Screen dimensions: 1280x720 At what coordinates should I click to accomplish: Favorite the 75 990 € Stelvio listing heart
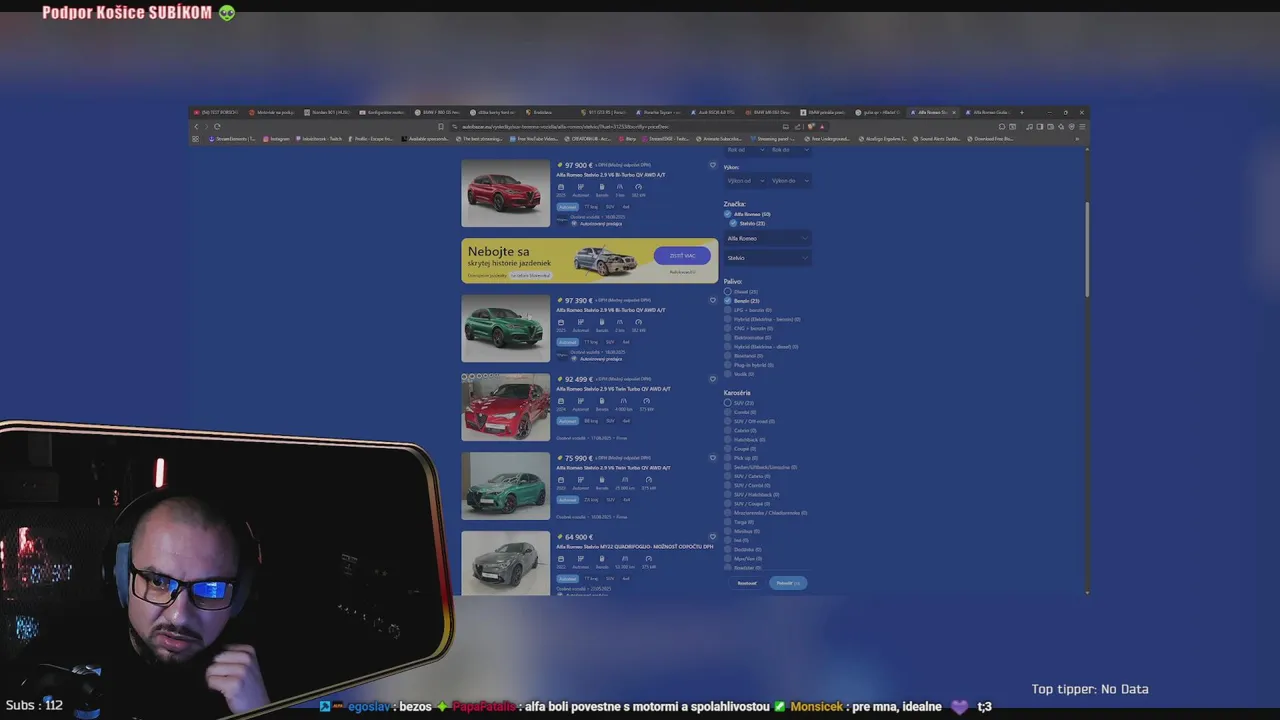click(713, 458)
